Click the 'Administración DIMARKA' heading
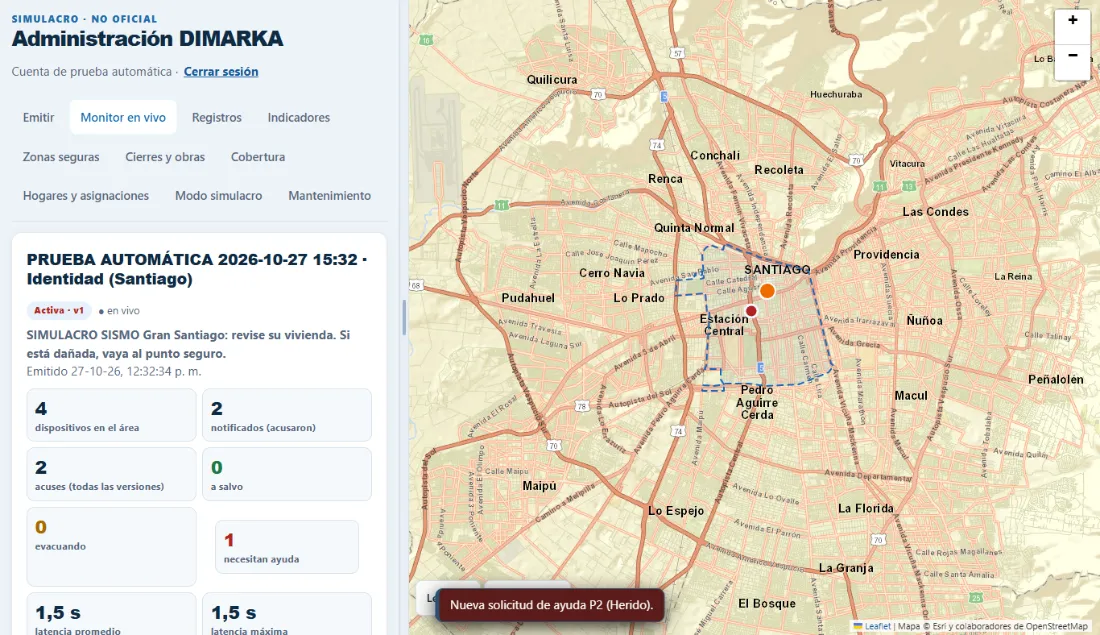This screenshot has width=1100, height=635. (x=147, y=39)
